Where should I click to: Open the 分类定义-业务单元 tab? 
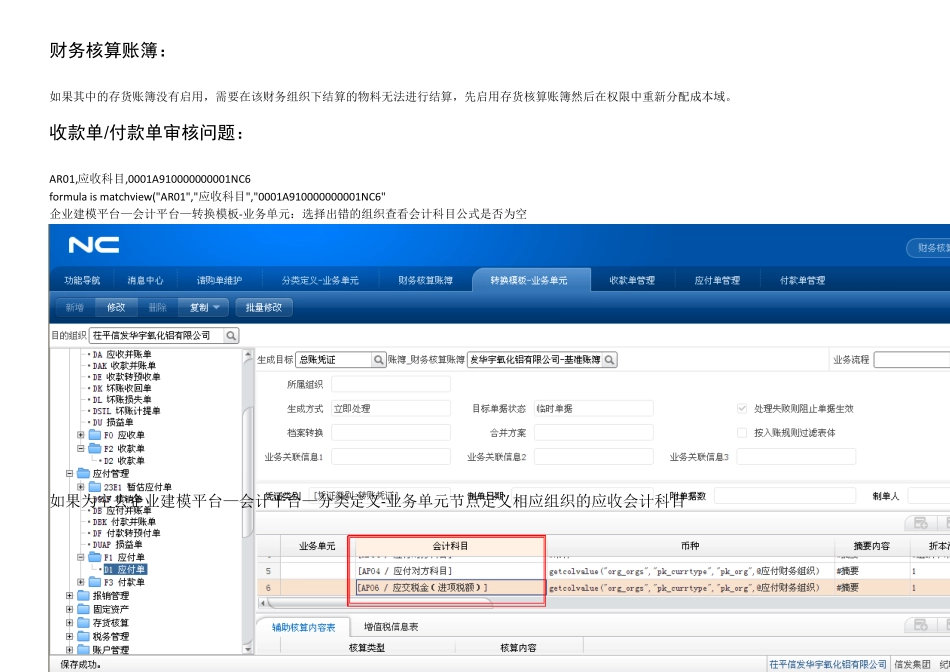[x=320, y=281]
